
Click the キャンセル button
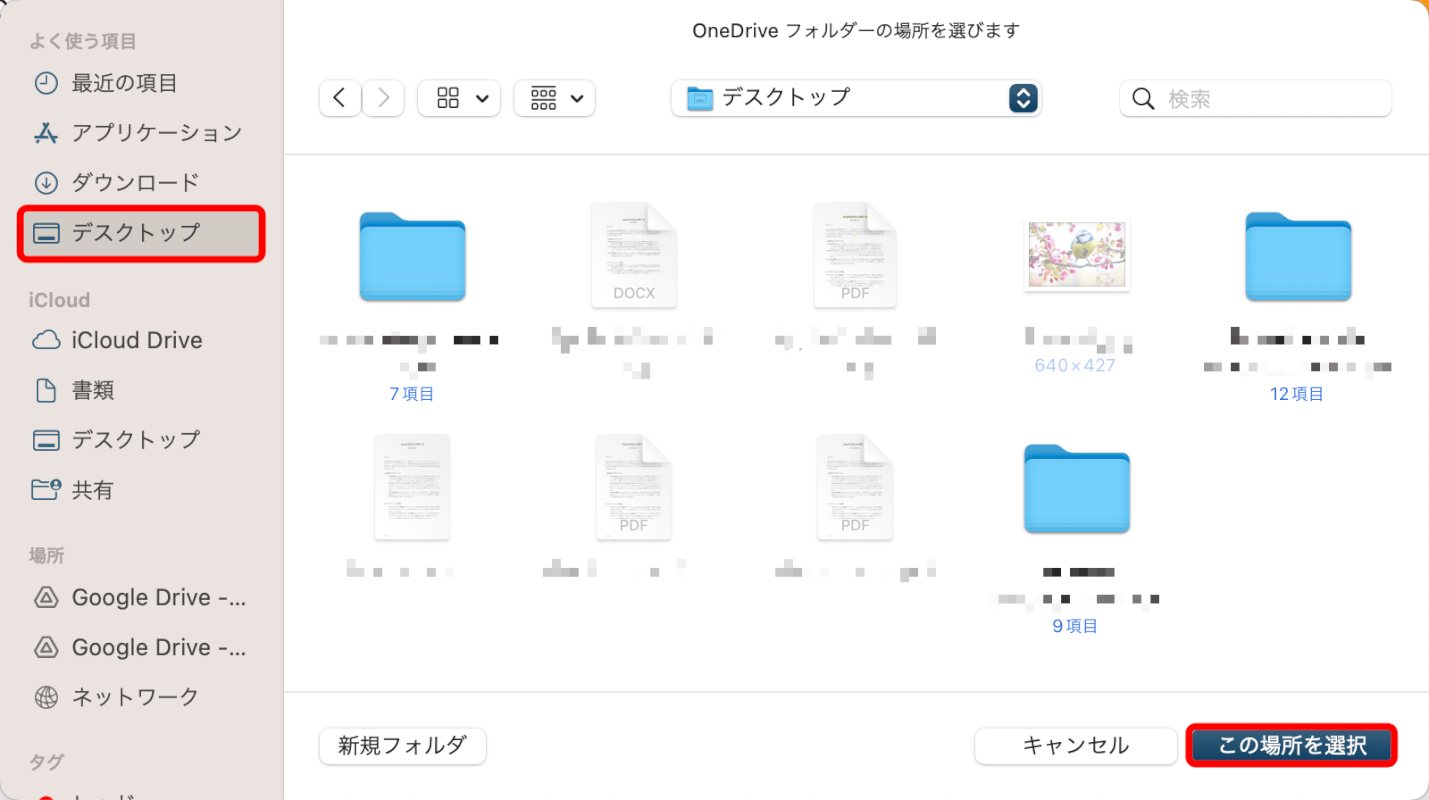(1076, 746)
